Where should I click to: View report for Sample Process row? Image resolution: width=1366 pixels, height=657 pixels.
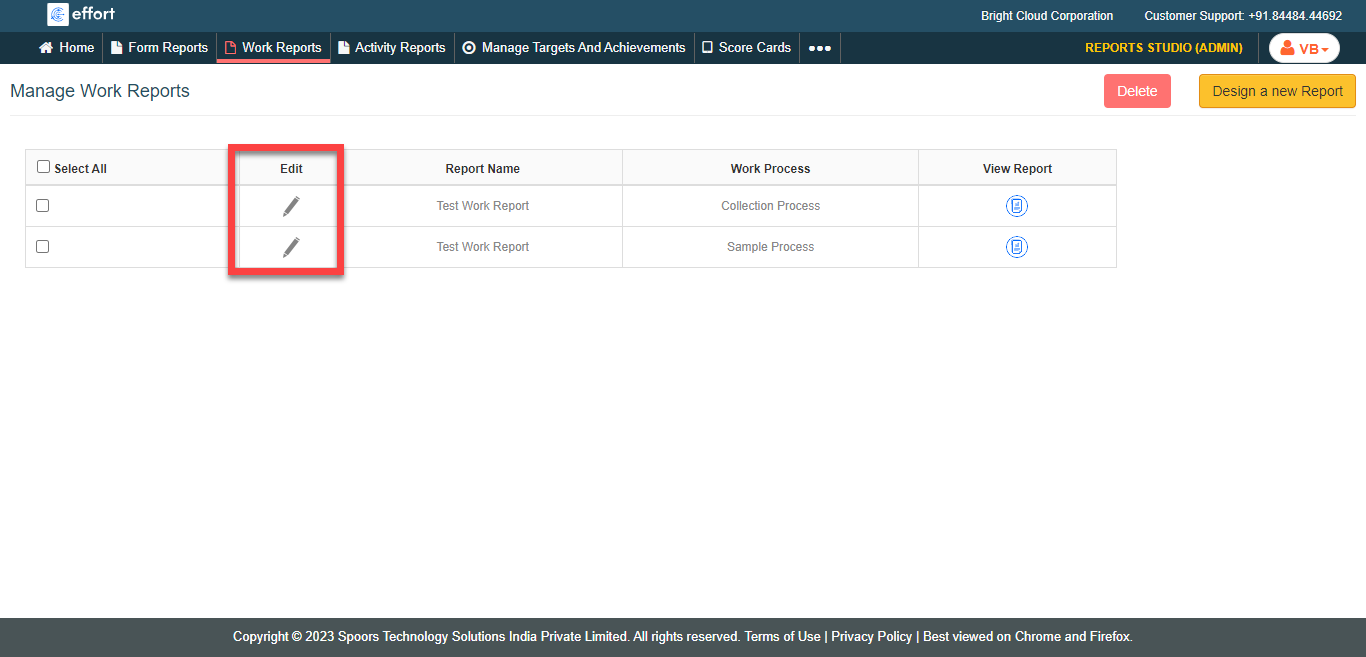click(x=1016, y=247)
